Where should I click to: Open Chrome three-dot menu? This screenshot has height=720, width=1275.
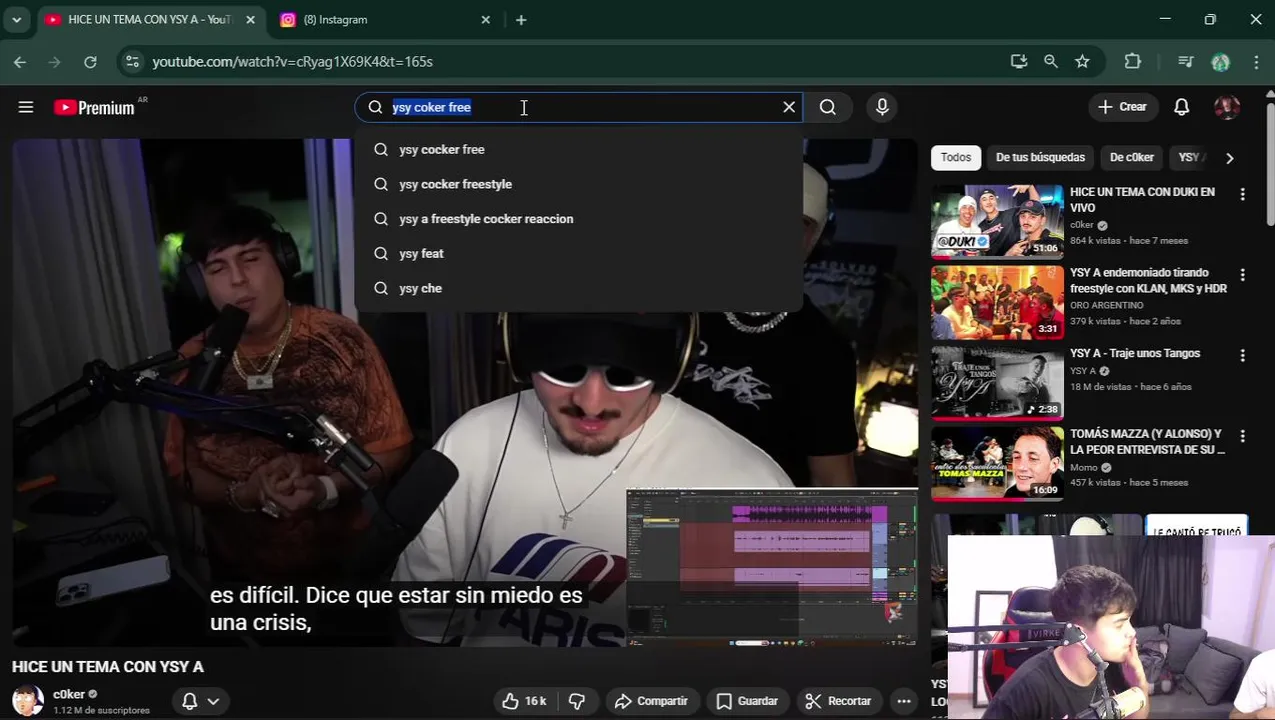pos(1257,62)
